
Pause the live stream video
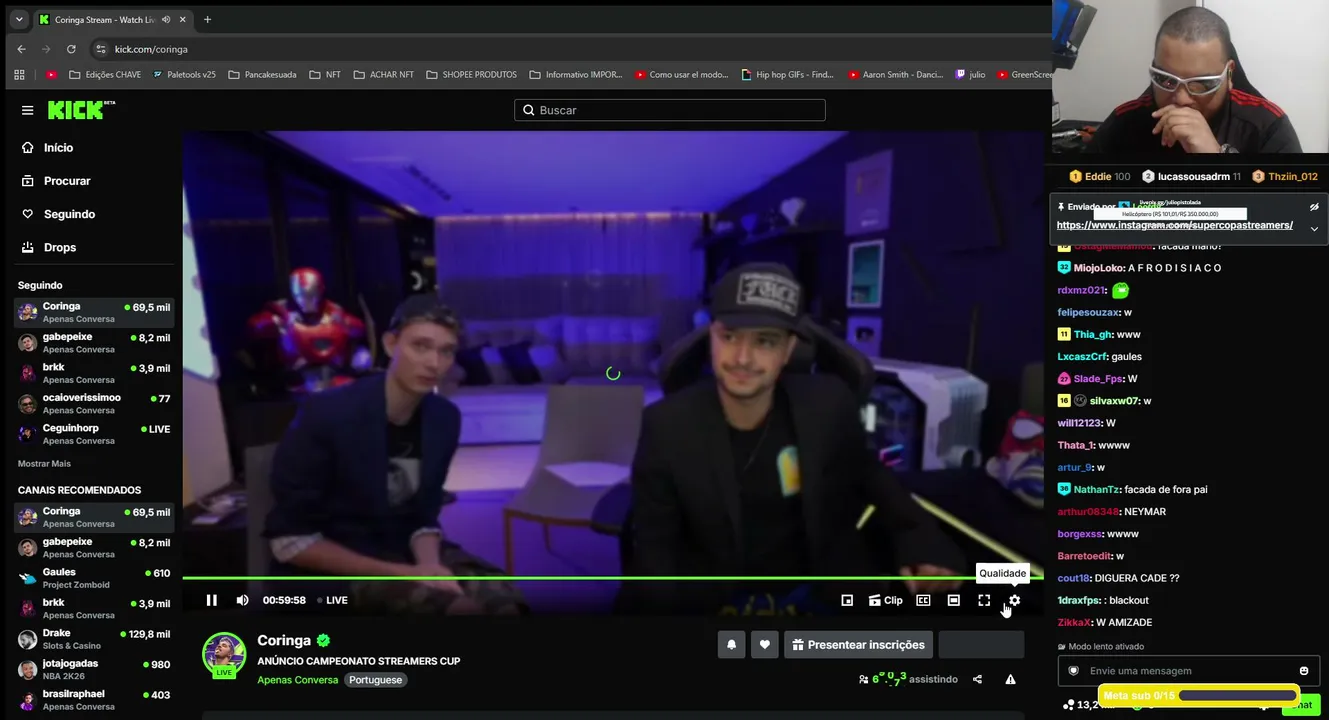[211, 600]
